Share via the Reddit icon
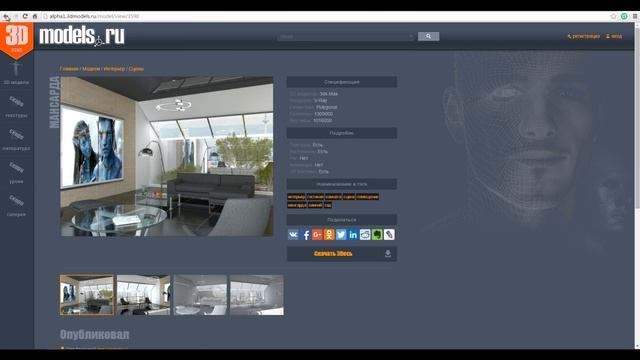The width and height of the screenshot is (640, 360). coord(365,234)
